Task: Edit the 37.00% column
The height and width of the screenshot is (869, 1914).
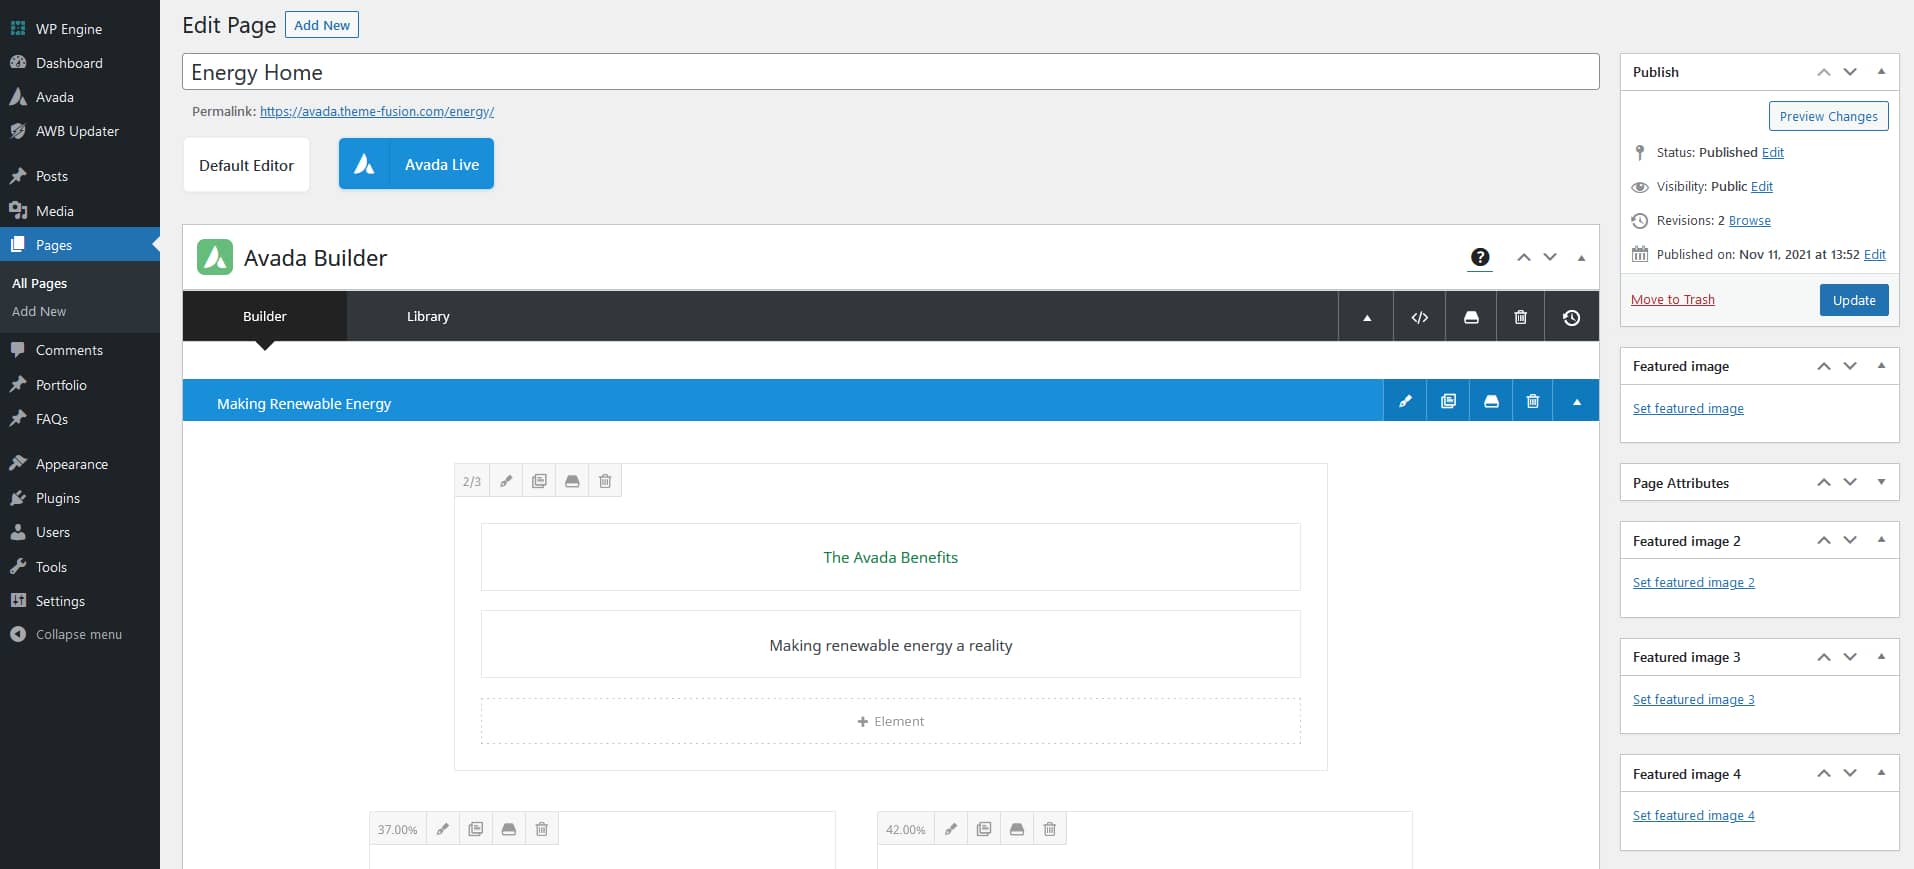Action: point(443,829)
